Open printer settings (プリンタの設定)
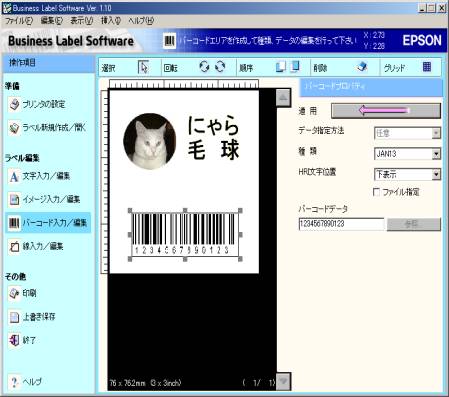The height and width of the screenshot is (397, 449). 37,104
